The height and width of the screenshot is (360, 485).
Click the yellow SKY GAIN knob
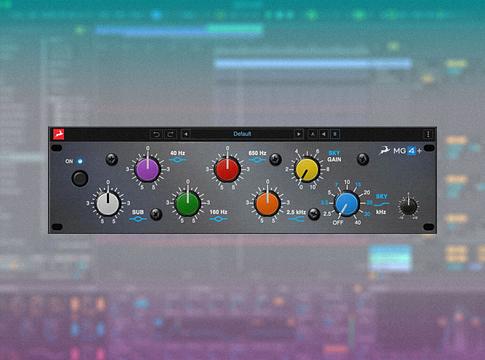(x=307, y=169)
